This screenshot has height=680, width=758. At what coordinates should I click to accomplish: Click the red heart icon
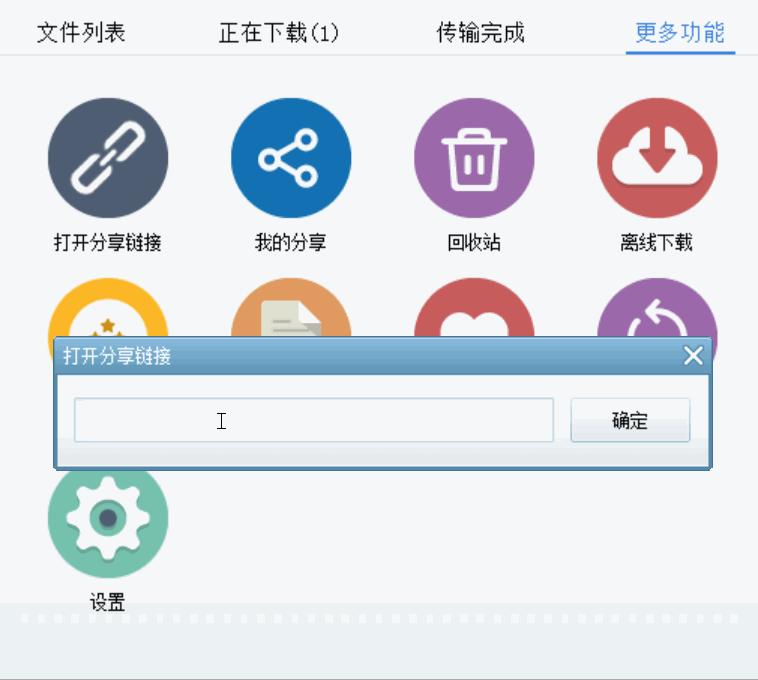point(474,308)
